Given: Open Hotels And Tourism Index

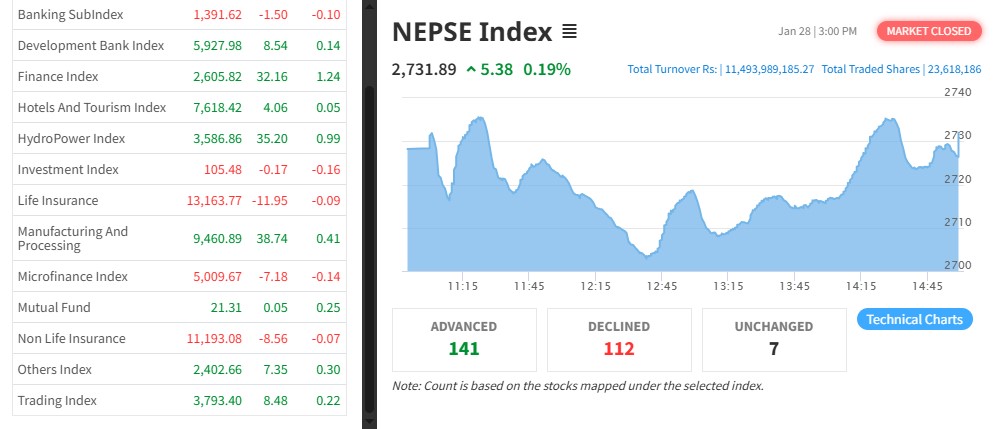Looking at the screenshot, I should click(91, 108).
